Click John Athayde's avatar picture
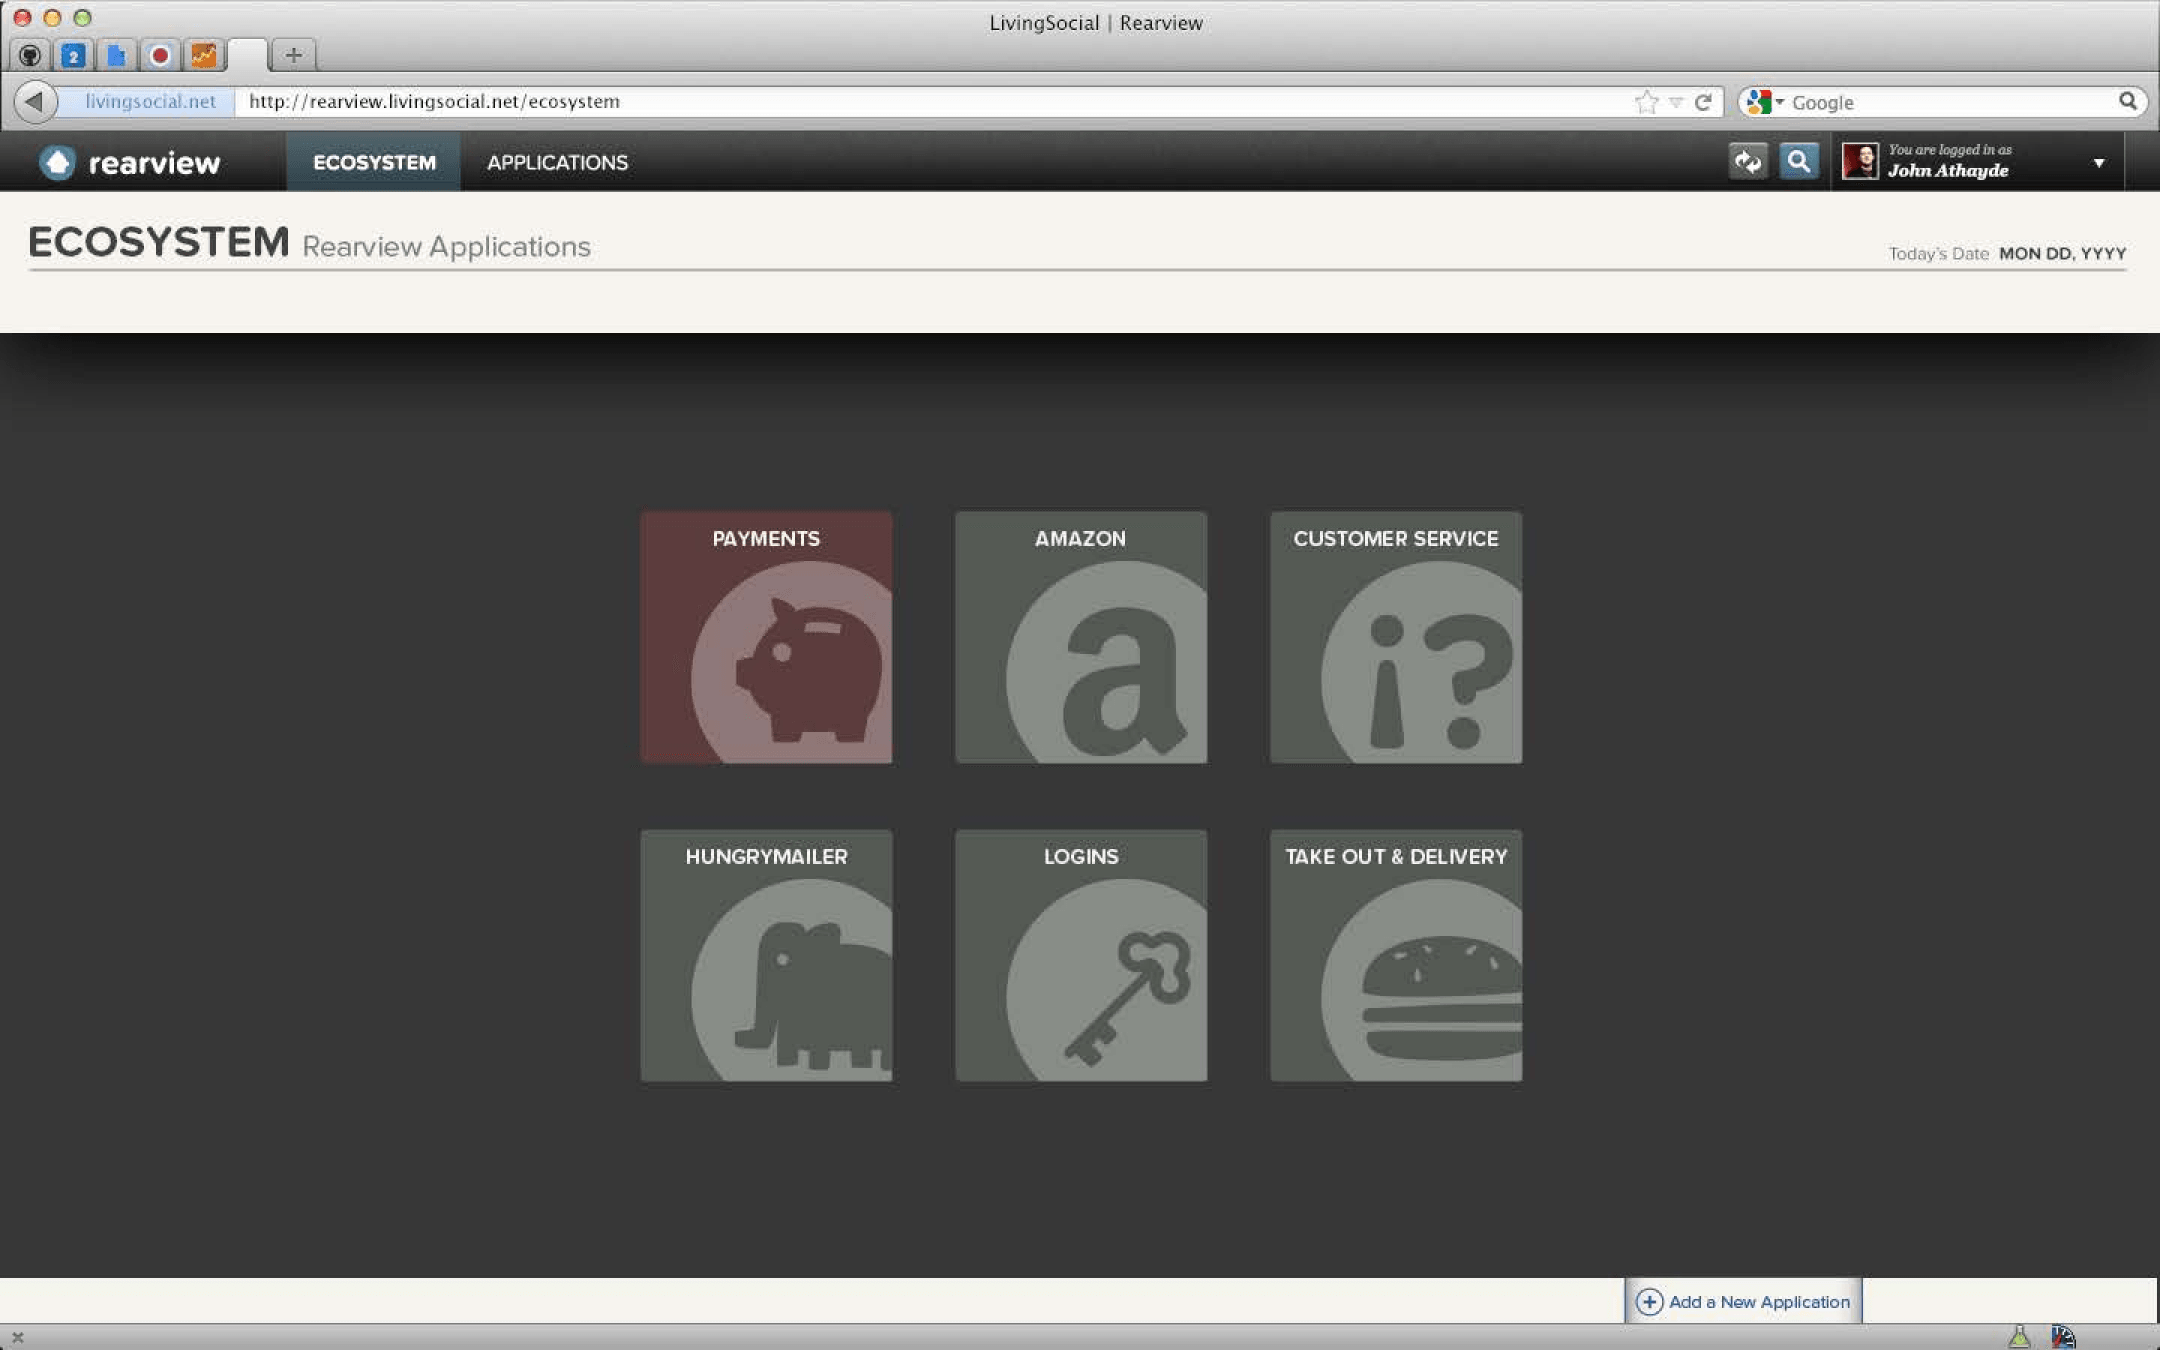This screenshot has width=2160, height=1350. tap(1860, 161)
